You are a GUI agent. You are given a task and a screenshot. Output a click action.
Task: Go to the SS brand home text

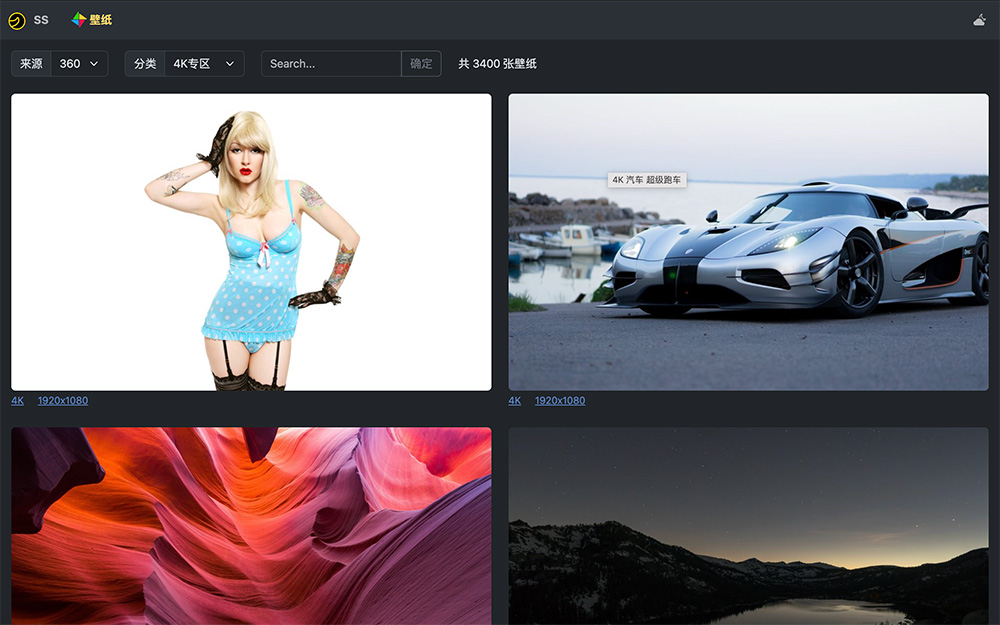click(41, 20)
